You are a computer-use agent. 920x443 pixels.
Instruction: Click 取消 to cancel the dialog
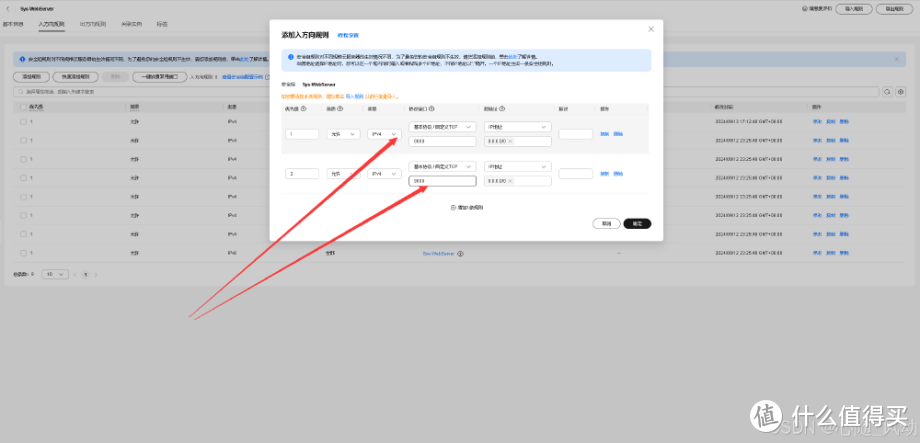tap(607, 224)
